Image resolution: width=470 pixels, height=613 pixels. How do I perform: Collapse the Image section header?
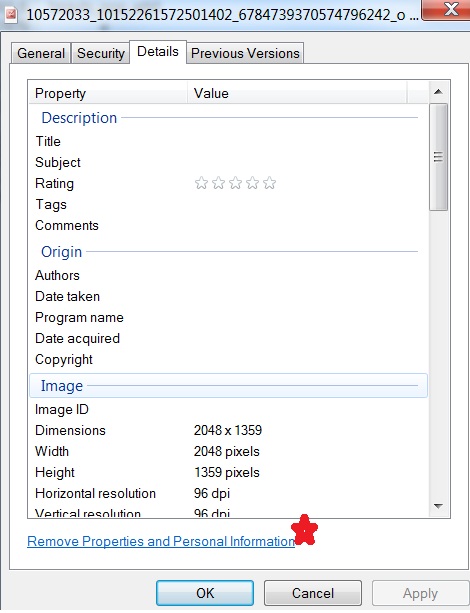click(229, 386)
